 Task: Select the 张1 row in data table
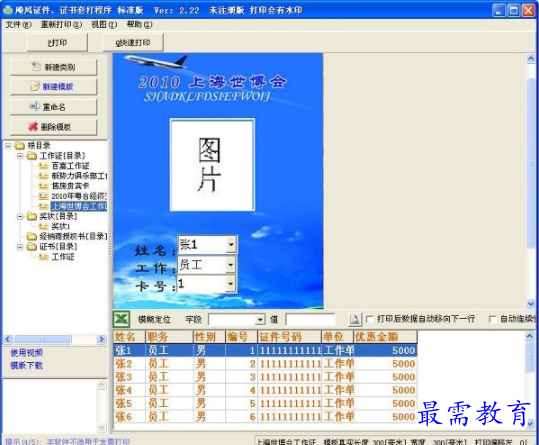click(265, 351)
